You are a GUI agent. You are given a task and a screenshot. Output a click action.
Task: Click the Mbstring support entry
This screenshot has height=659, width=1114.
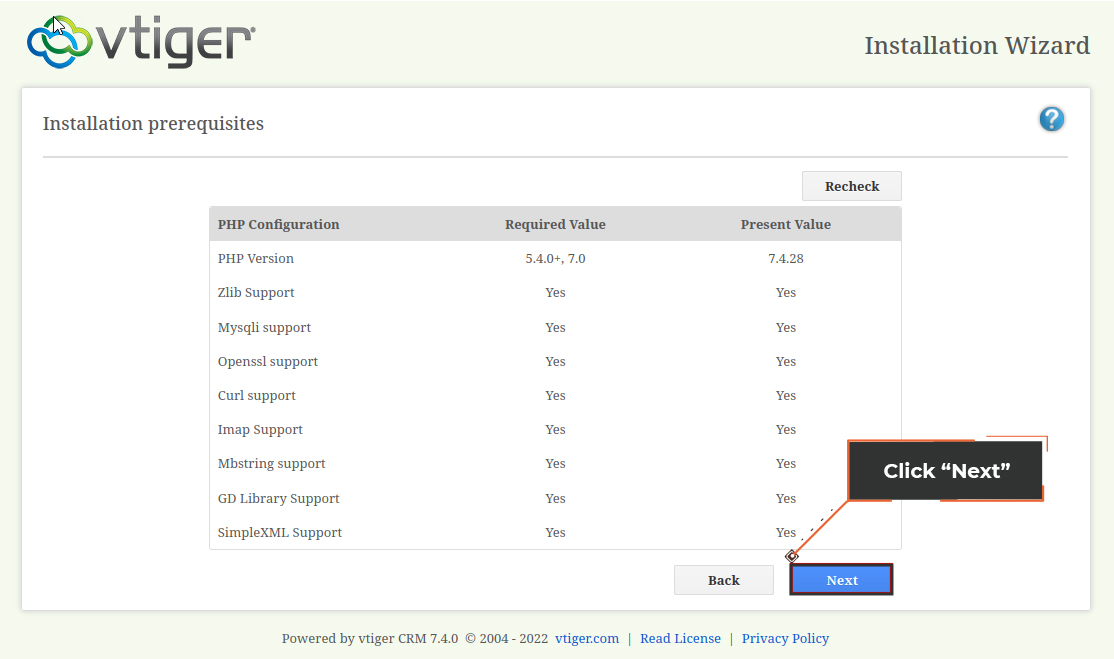pyautogui.click(x=271, y=463)
